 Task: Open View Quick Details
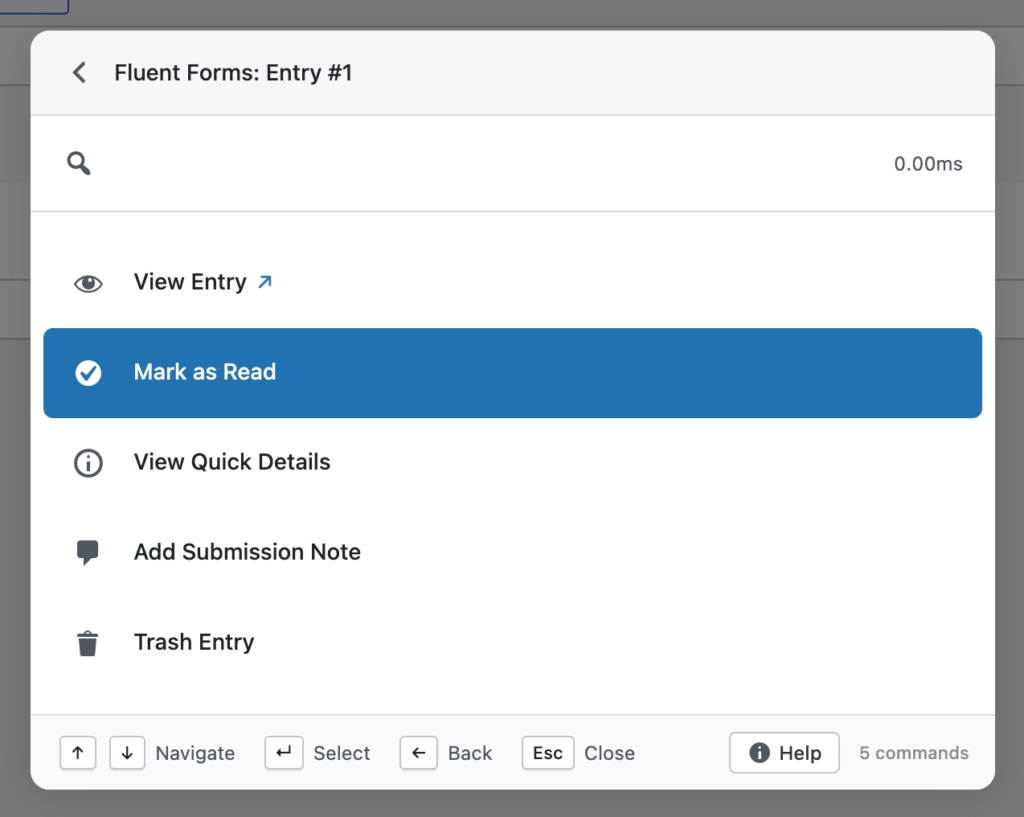coord(232,463)
